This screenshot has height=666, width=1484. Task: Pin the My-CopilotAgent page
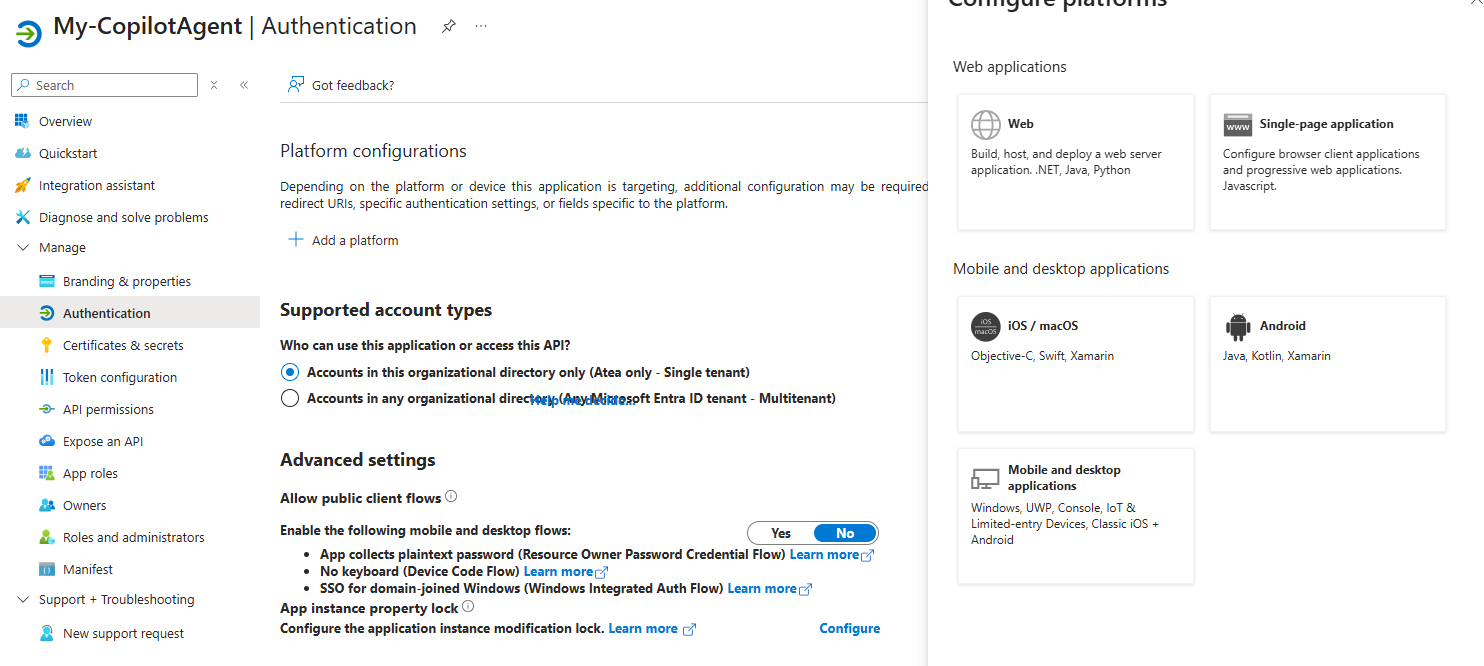pyautogui.click(x=449, y=27)
